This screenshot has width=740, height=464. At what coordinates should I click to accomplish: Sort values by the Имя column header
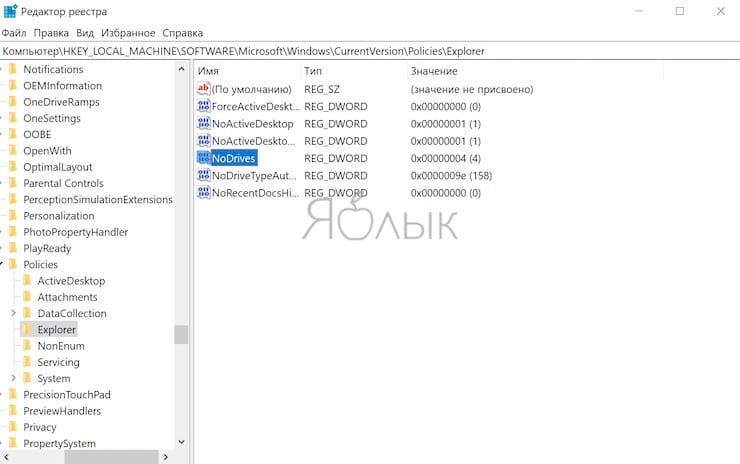click(247, 71)
